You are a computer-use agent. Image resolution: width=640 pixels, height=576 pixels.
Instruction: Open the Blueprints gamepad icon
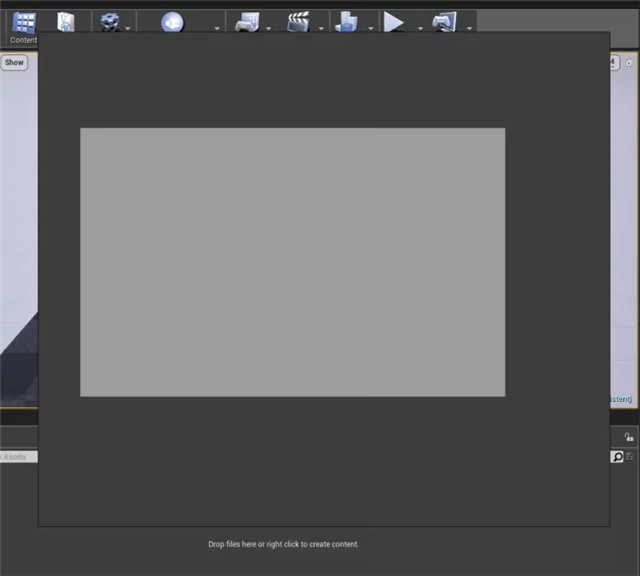tap(247, 22)
